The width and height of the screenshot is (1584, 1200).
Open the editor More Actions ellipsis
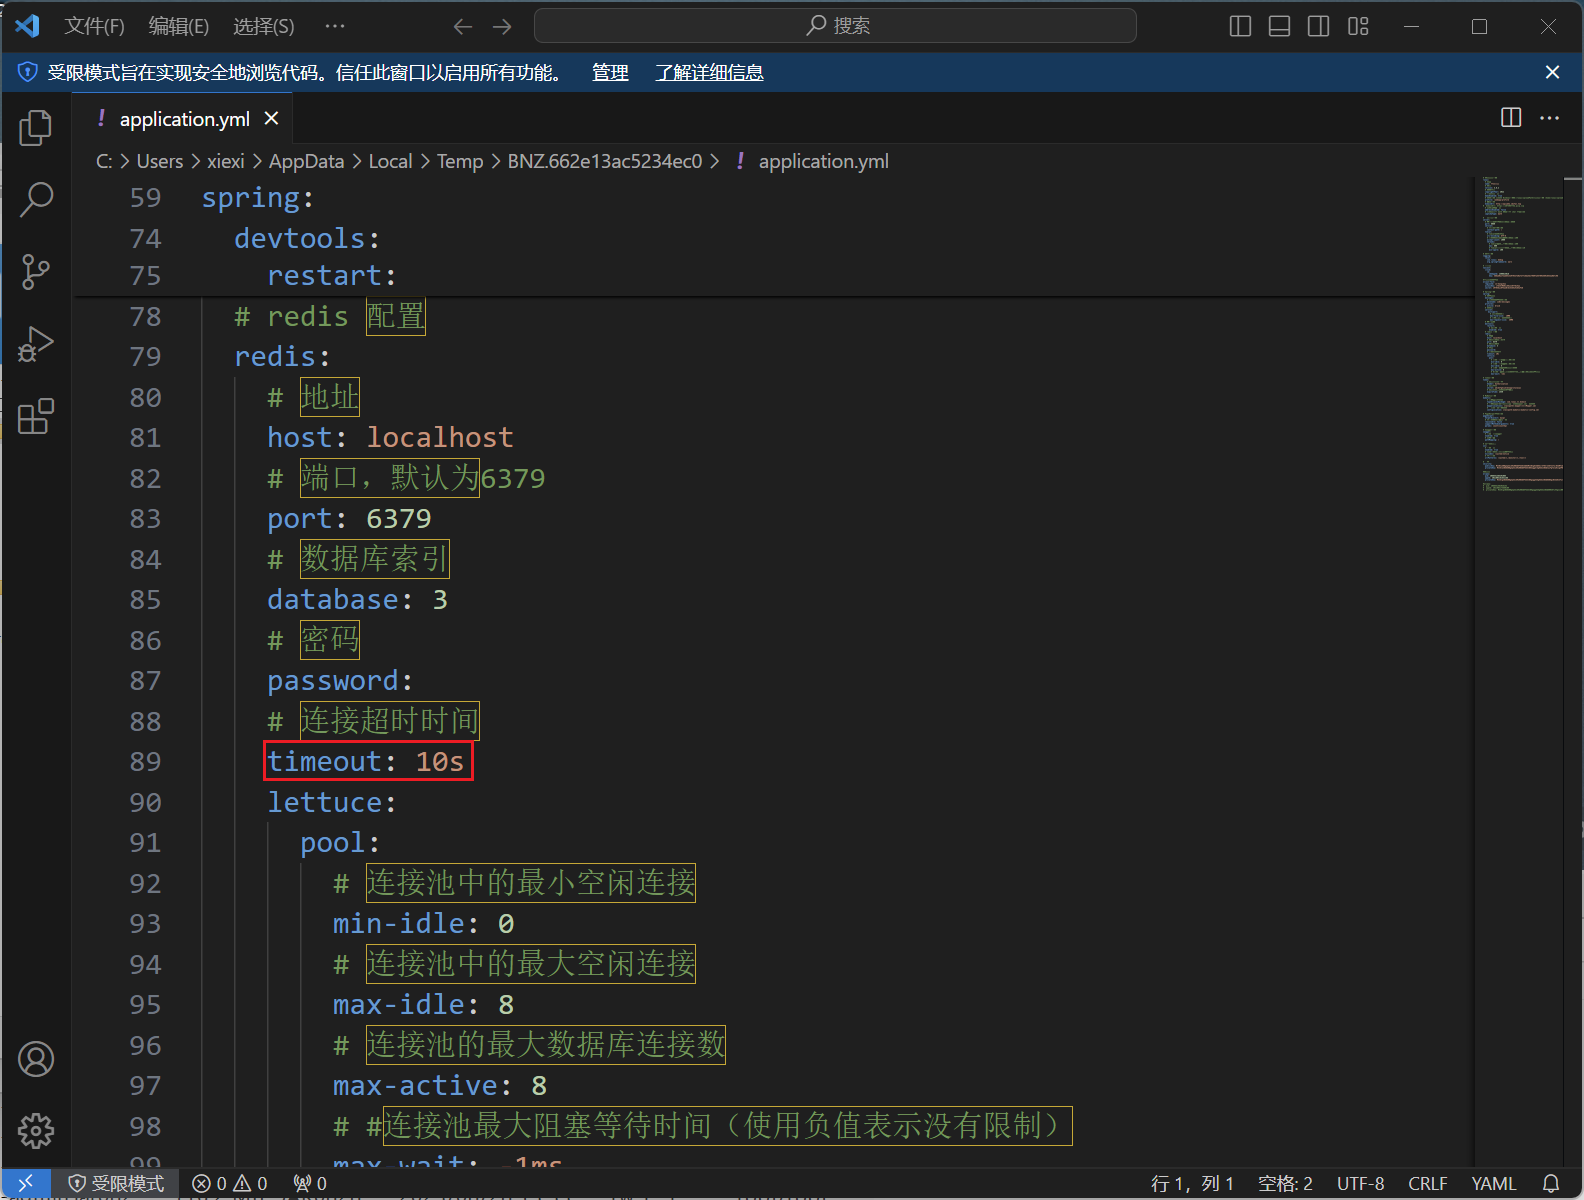tap(1550, 118)
